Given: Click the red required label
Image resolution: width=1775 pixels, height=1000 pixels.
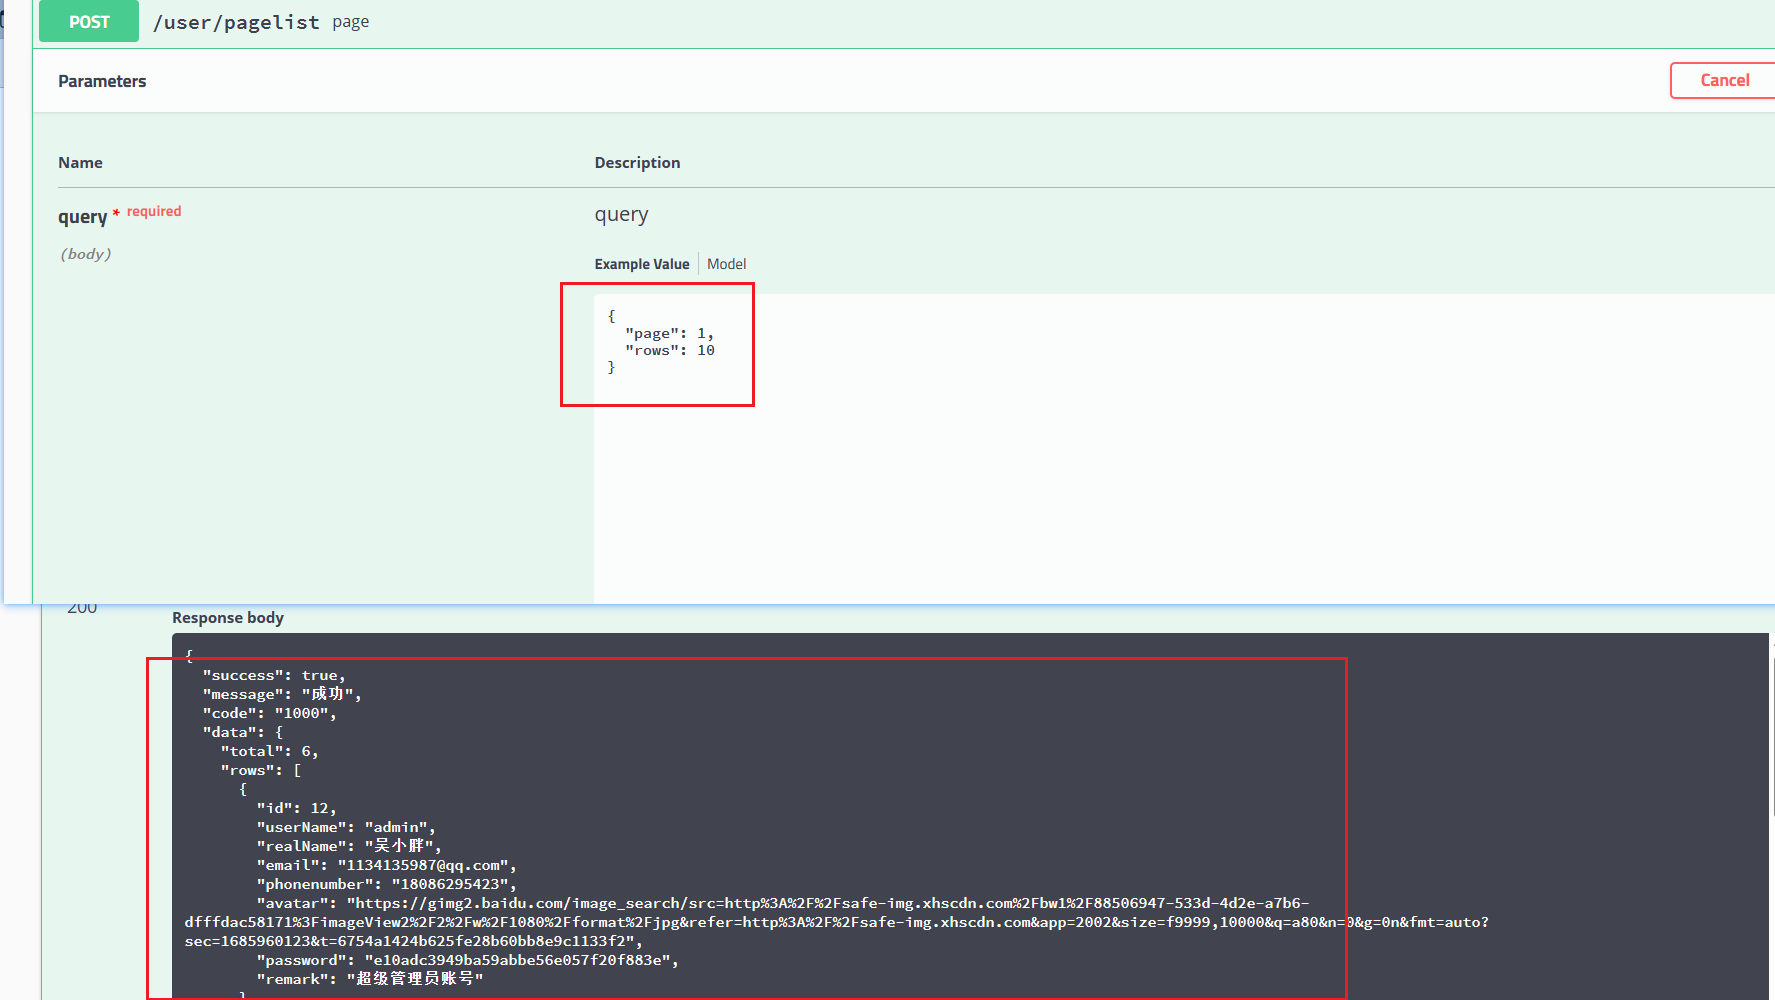Looking at the screenshot, I should coord(154,211).
